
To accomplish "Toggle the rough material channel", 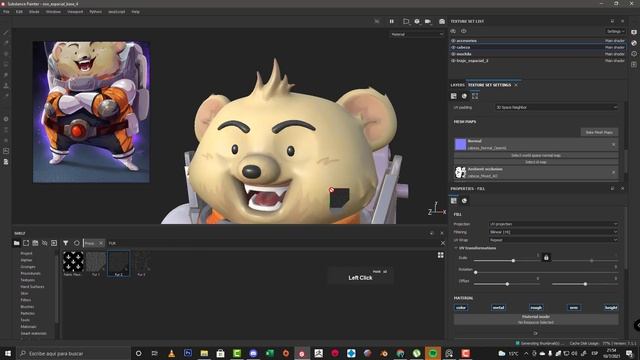I will pos(536,308).
